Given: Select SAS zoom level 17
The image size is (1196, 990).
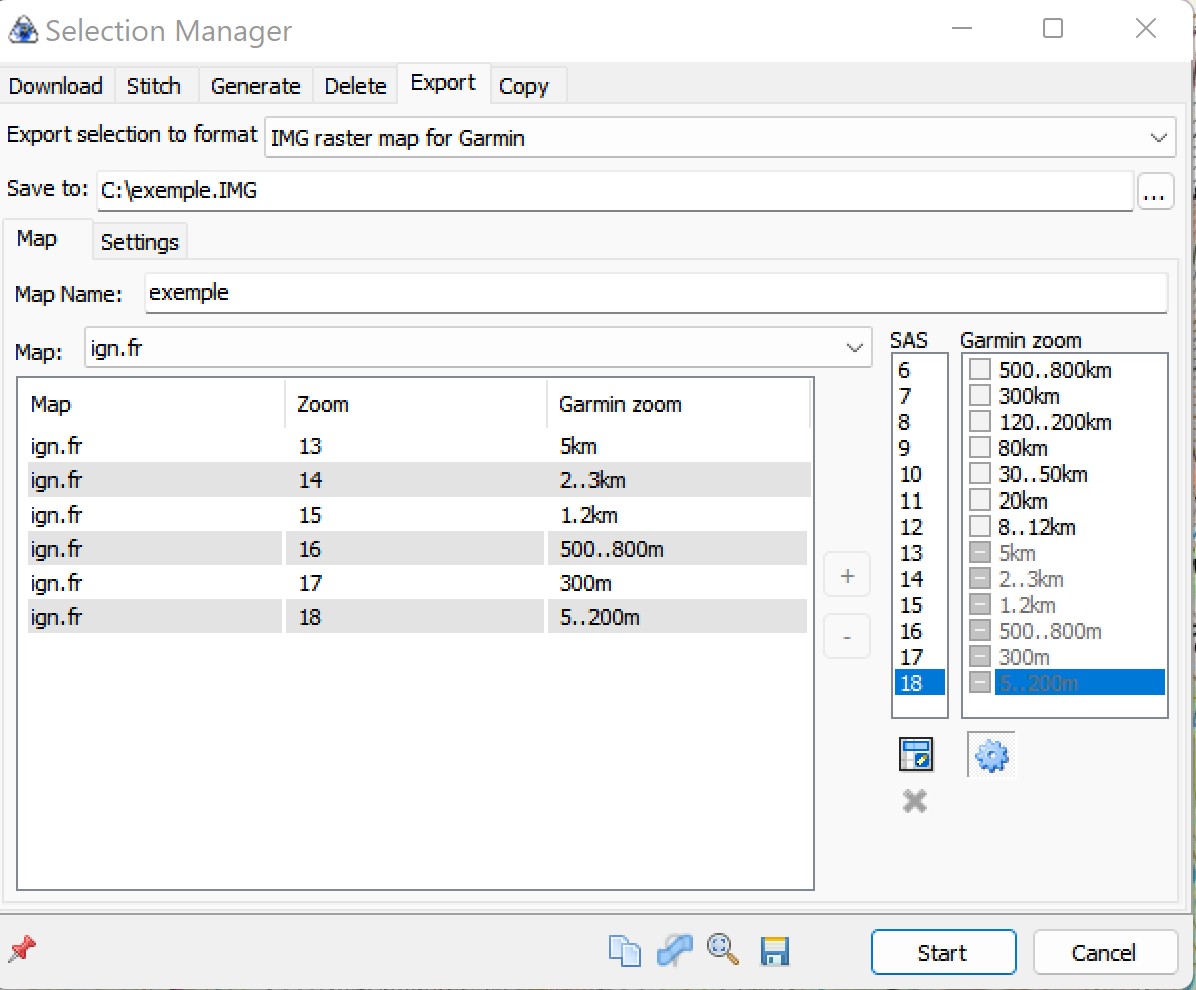Looking at the screenshot, I should (x=919, y=656).
